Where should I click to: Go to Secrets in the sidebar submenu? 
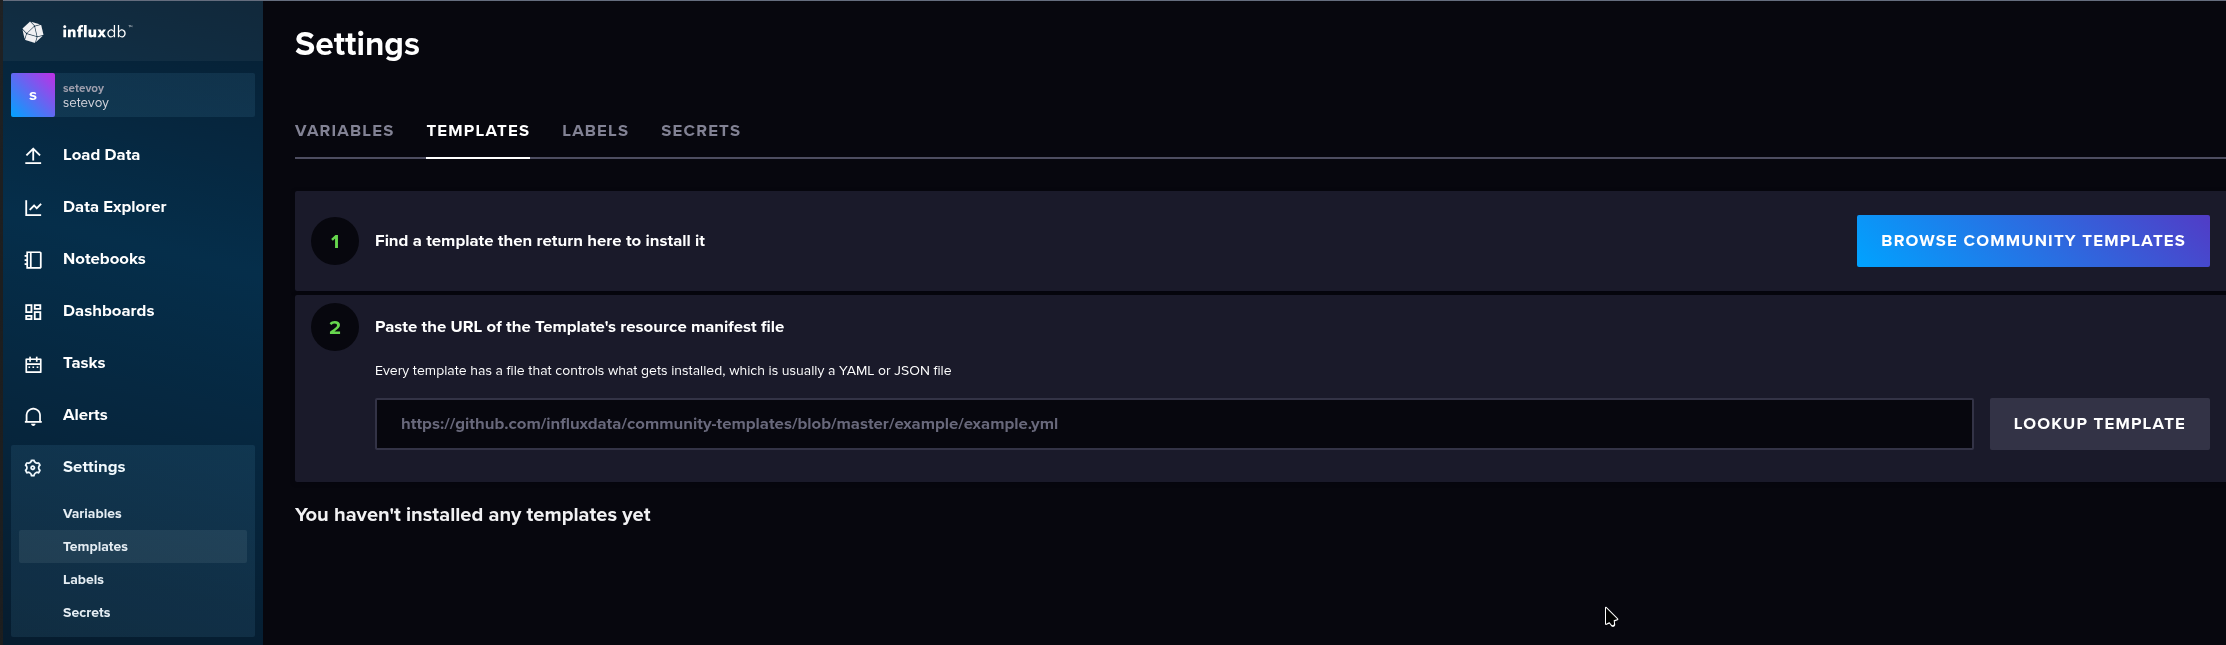87,613
